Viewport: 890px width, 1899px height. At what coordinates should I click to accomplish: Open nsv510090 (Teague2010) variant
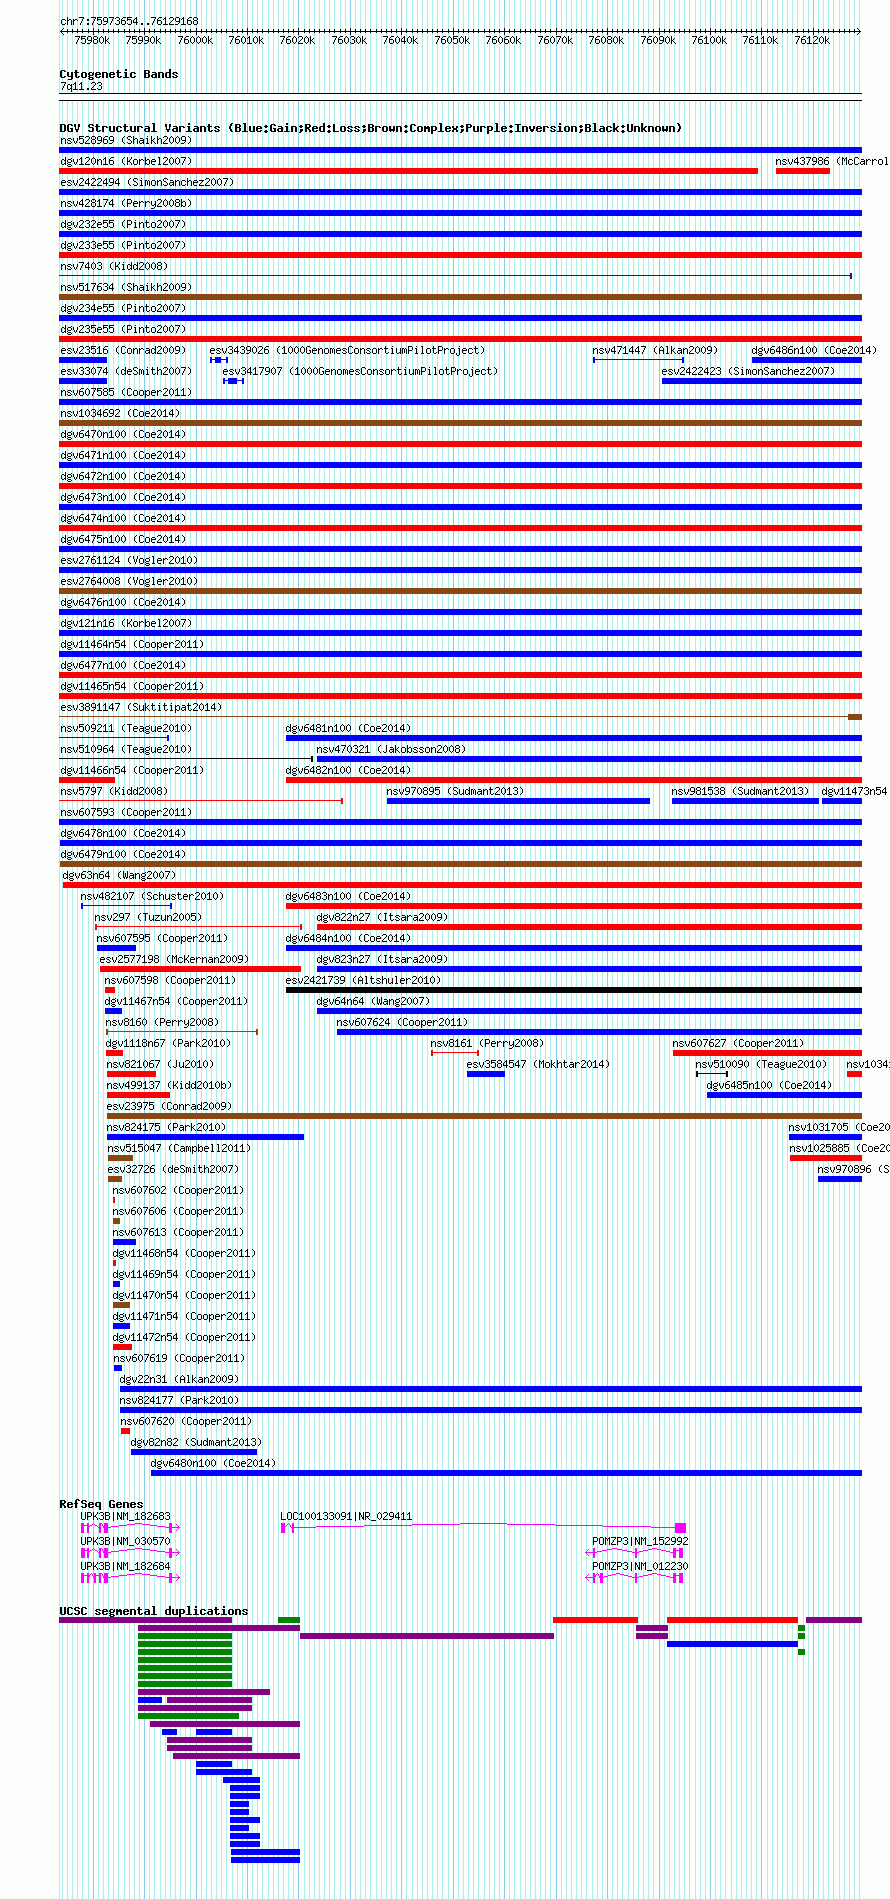(761, 1064)
